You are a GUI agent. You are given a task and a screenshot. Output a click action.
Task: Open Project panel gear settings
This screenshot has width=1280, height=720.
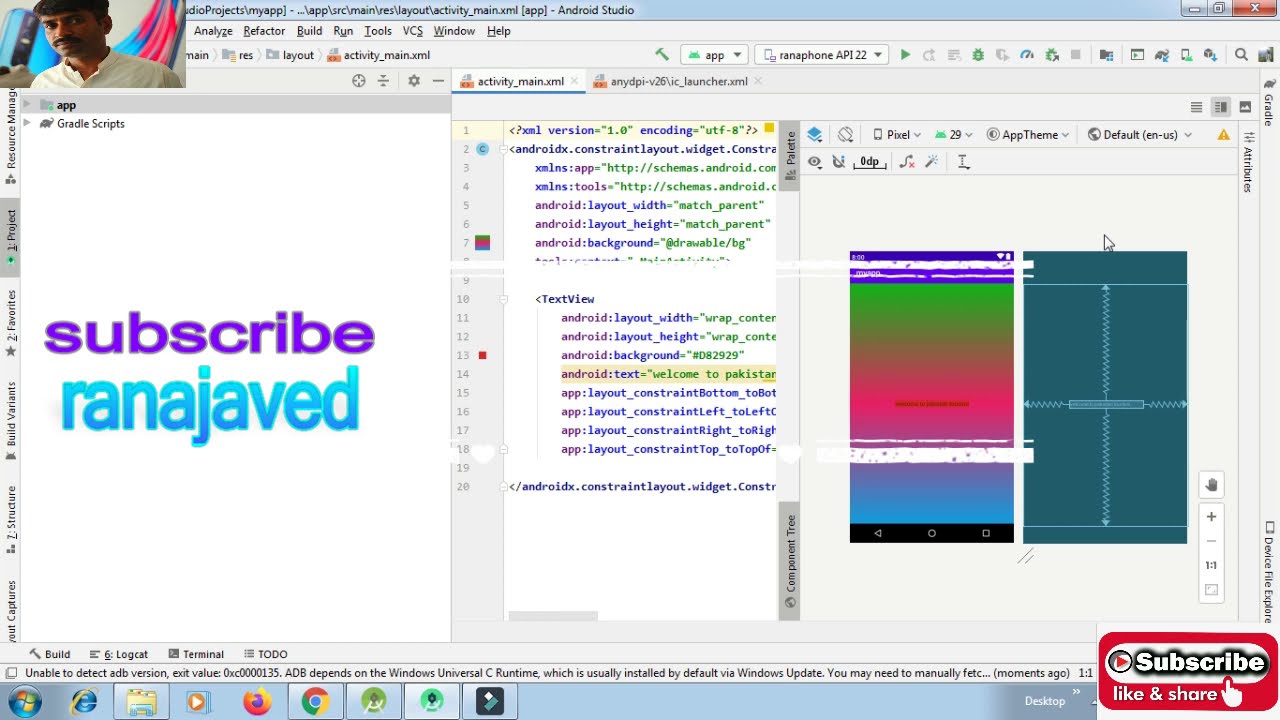click(414, 81)
